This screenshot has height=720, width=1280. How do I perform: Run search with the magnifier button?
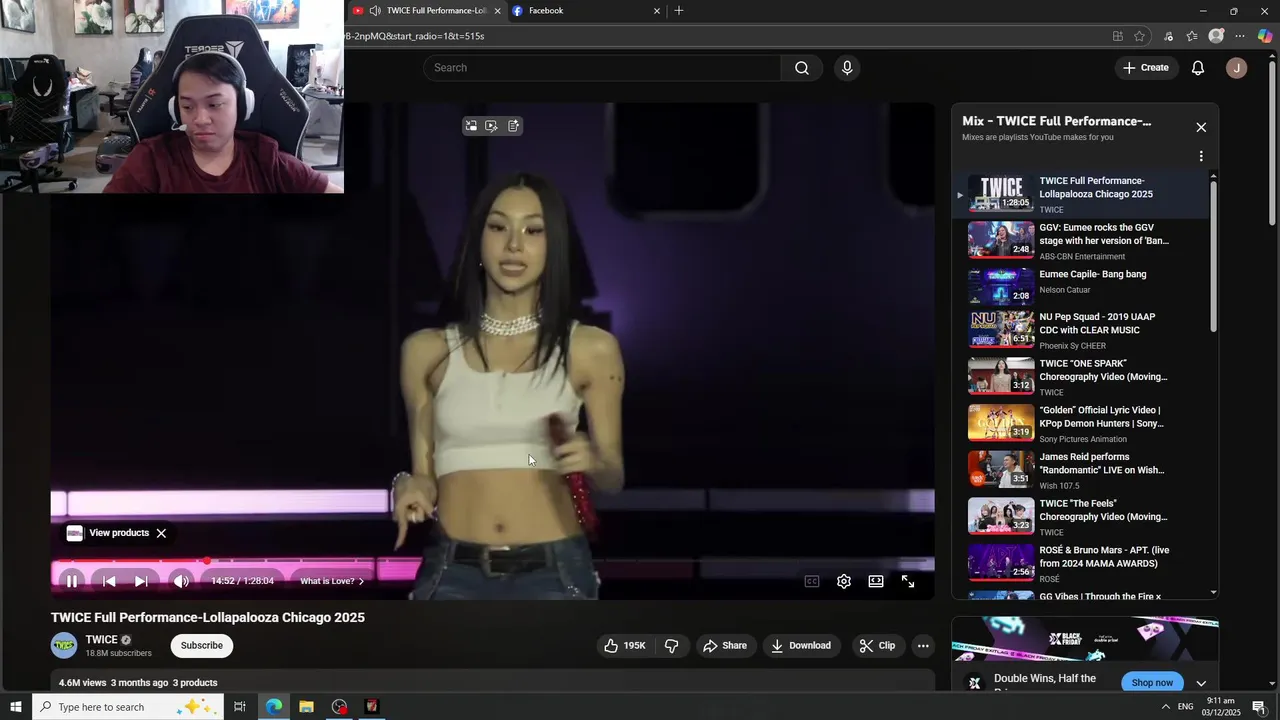[802, 68]
